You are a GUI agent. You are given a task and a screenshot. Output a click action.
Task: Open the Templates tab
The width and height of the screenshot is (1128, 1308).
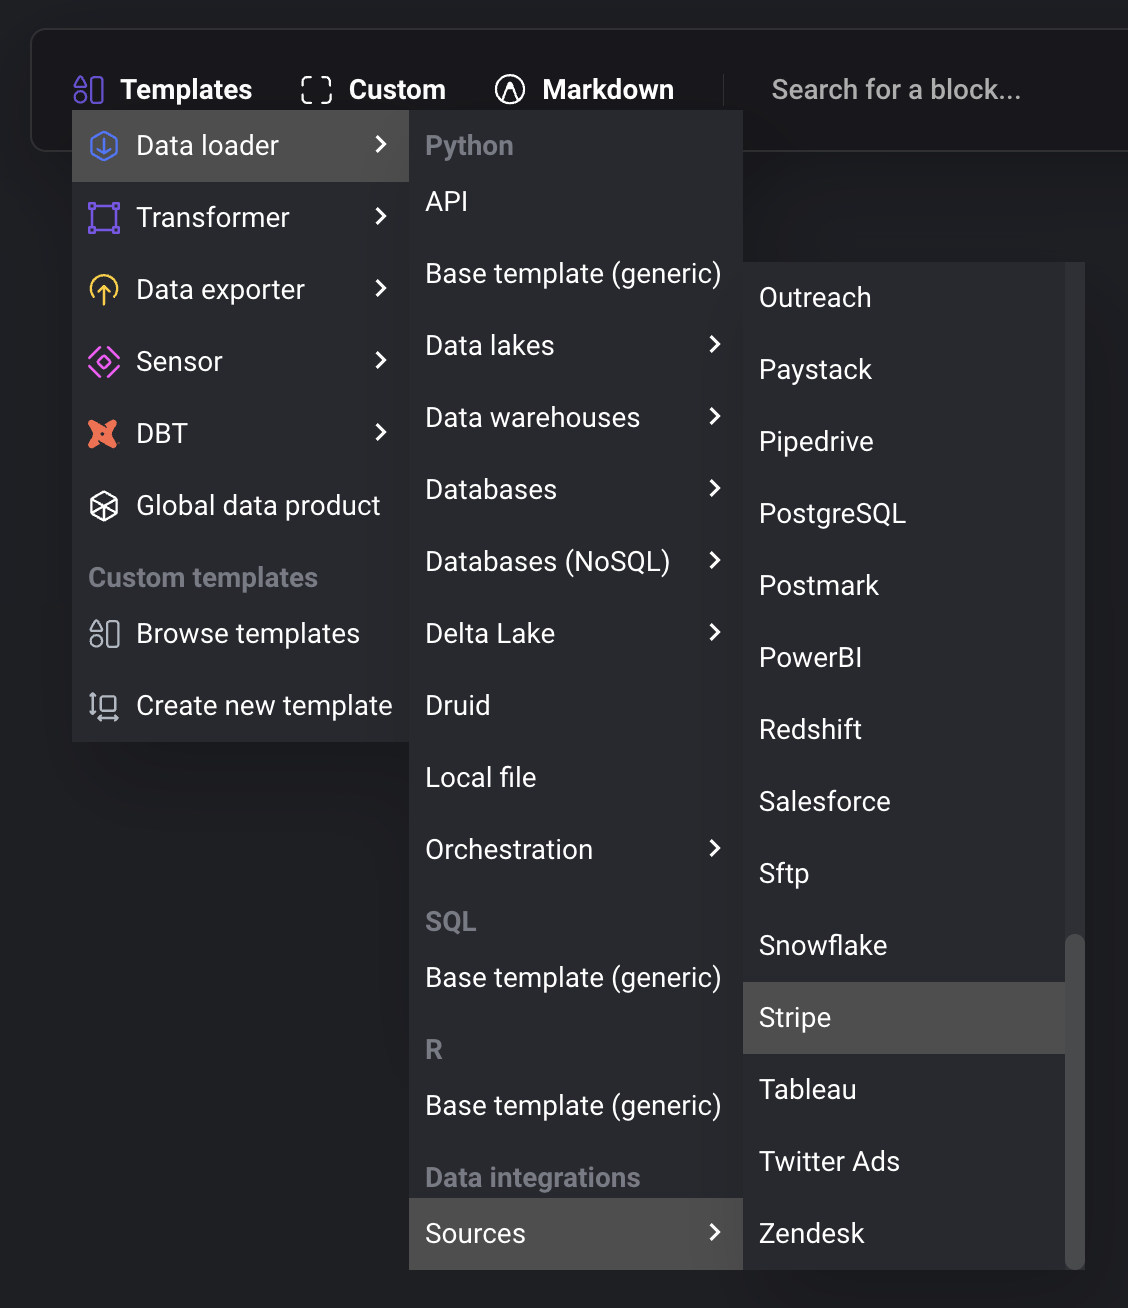point(163,90)
